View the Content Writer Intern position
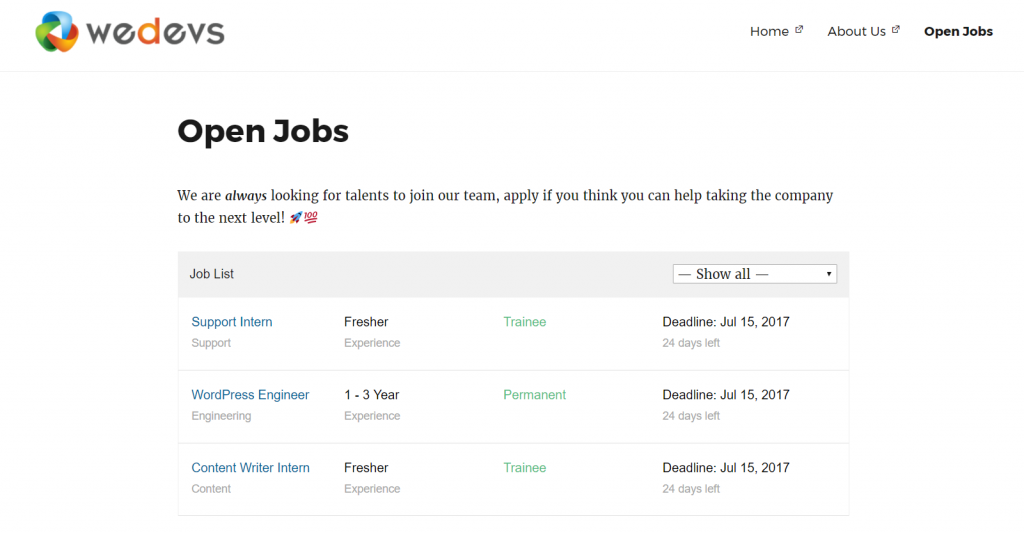The height and width of the screenshot is (533, 1024). coord(250,468)
